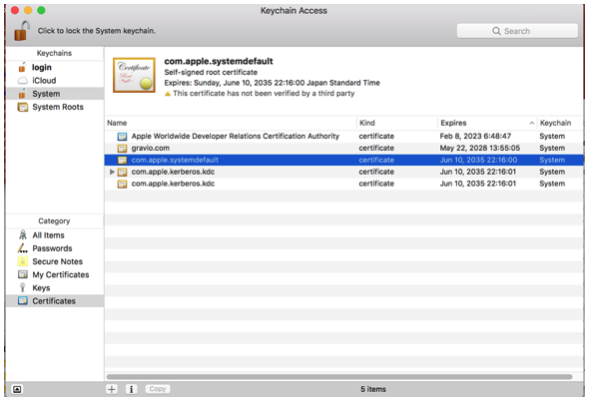Click the horizontal scrollbar of the list
The width and height of the screenshot is (590, 404).
(x=339, y=377)
